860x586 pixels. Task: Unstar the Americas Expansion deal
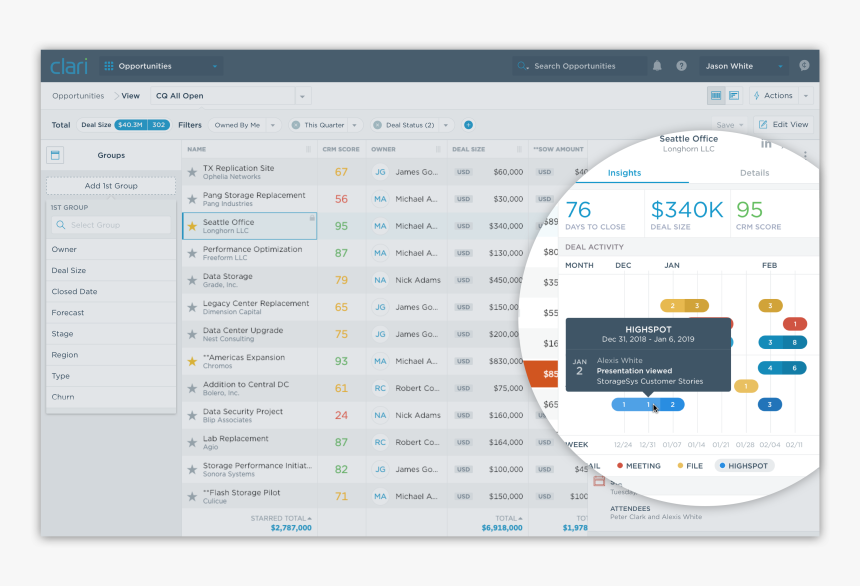pyautogui.click(x=192, y=361)
